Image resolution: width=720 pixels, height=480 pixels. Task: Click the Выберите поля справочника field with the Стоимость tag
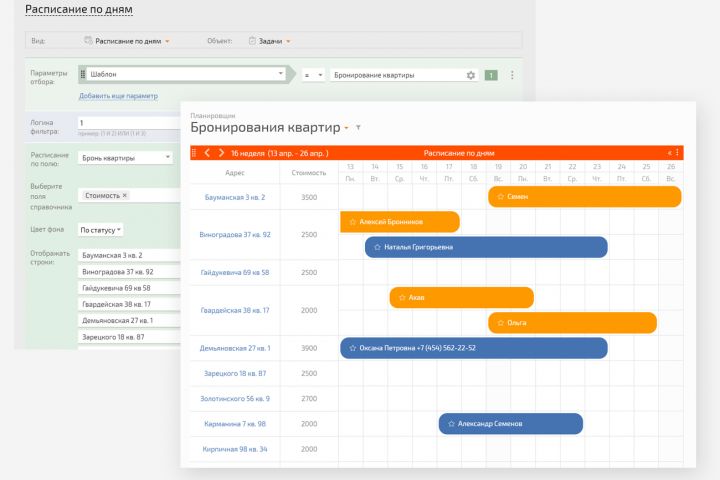pyautogui.click(x=129, y=195)
